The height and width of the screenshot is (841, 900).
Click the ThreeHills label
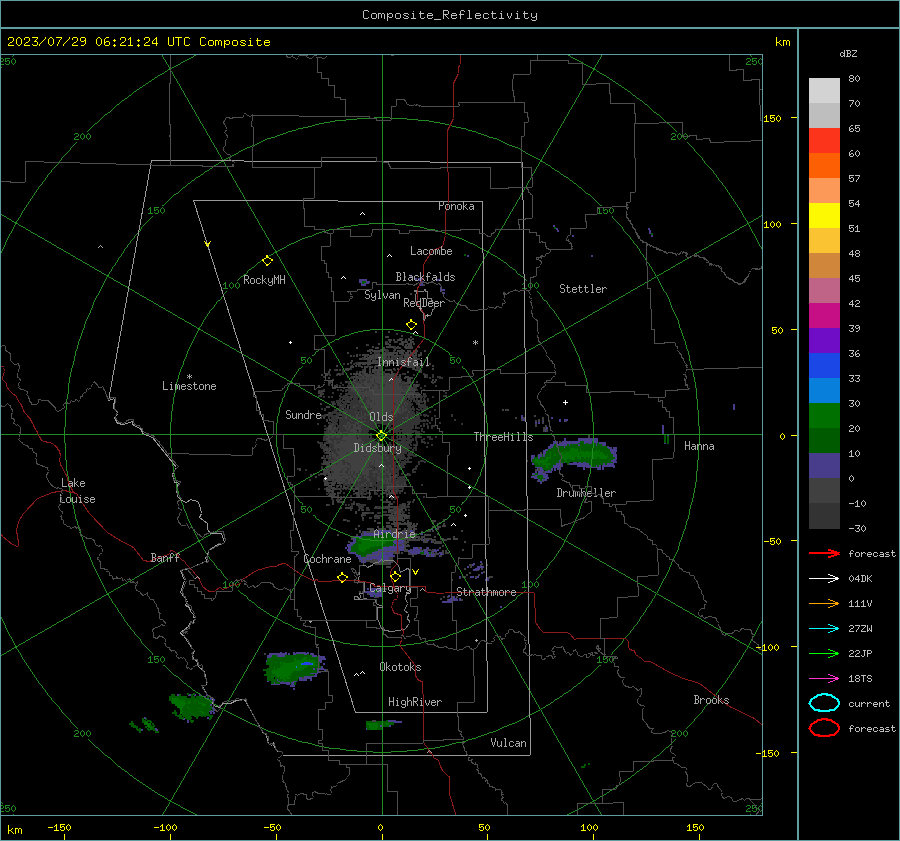[x=503, y=437]
